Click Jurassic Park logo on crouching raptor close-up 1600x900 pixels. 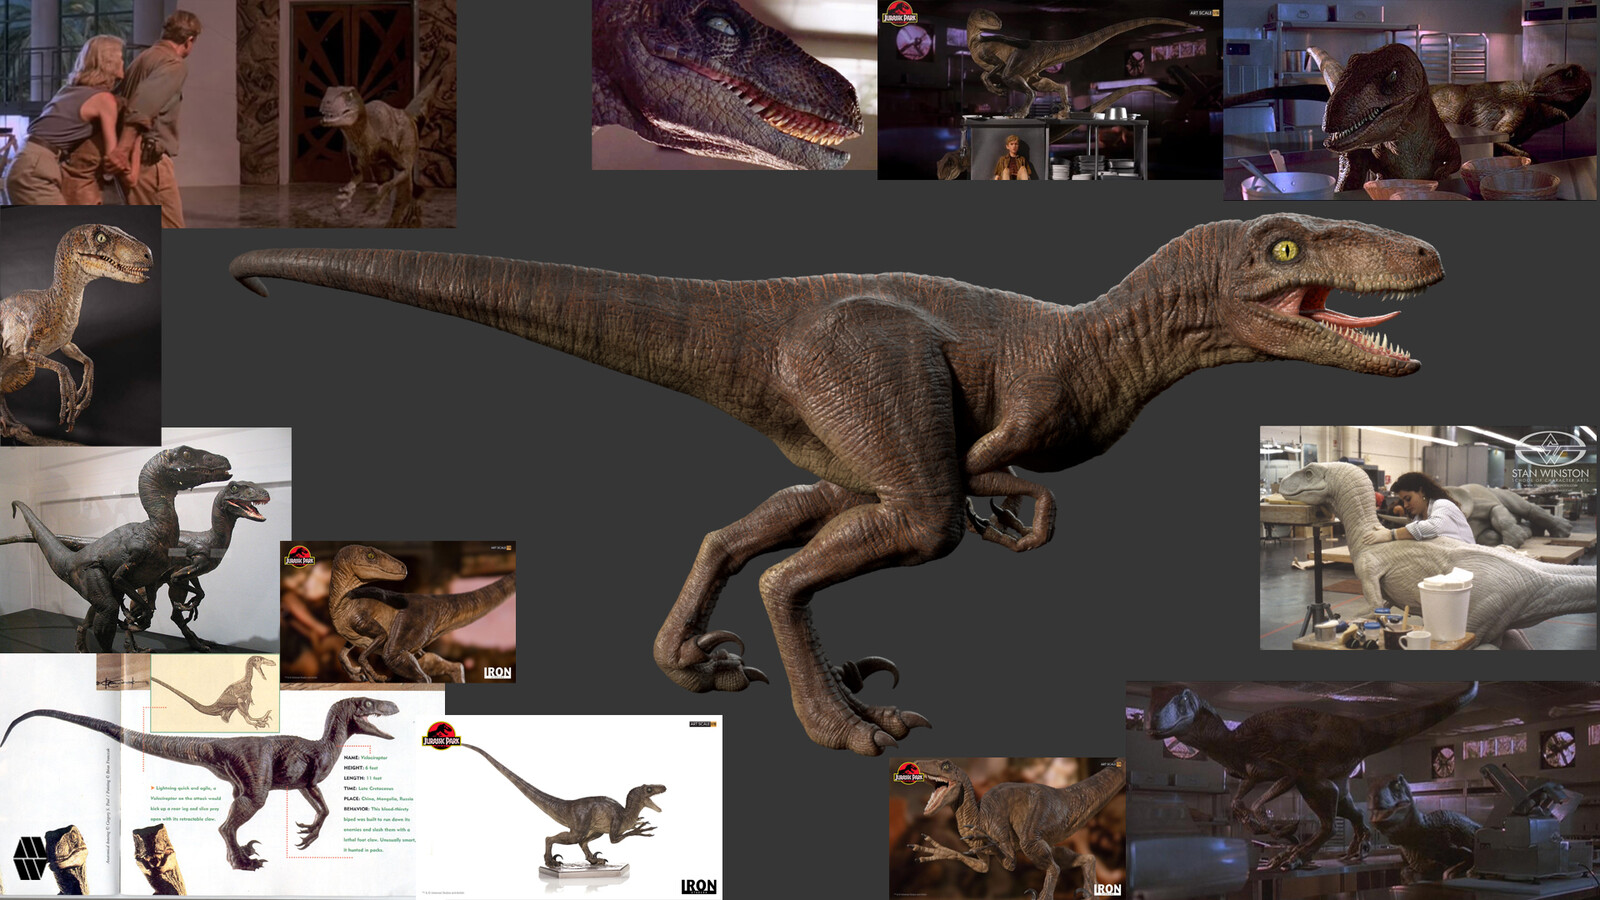click(x=299, y=557)
